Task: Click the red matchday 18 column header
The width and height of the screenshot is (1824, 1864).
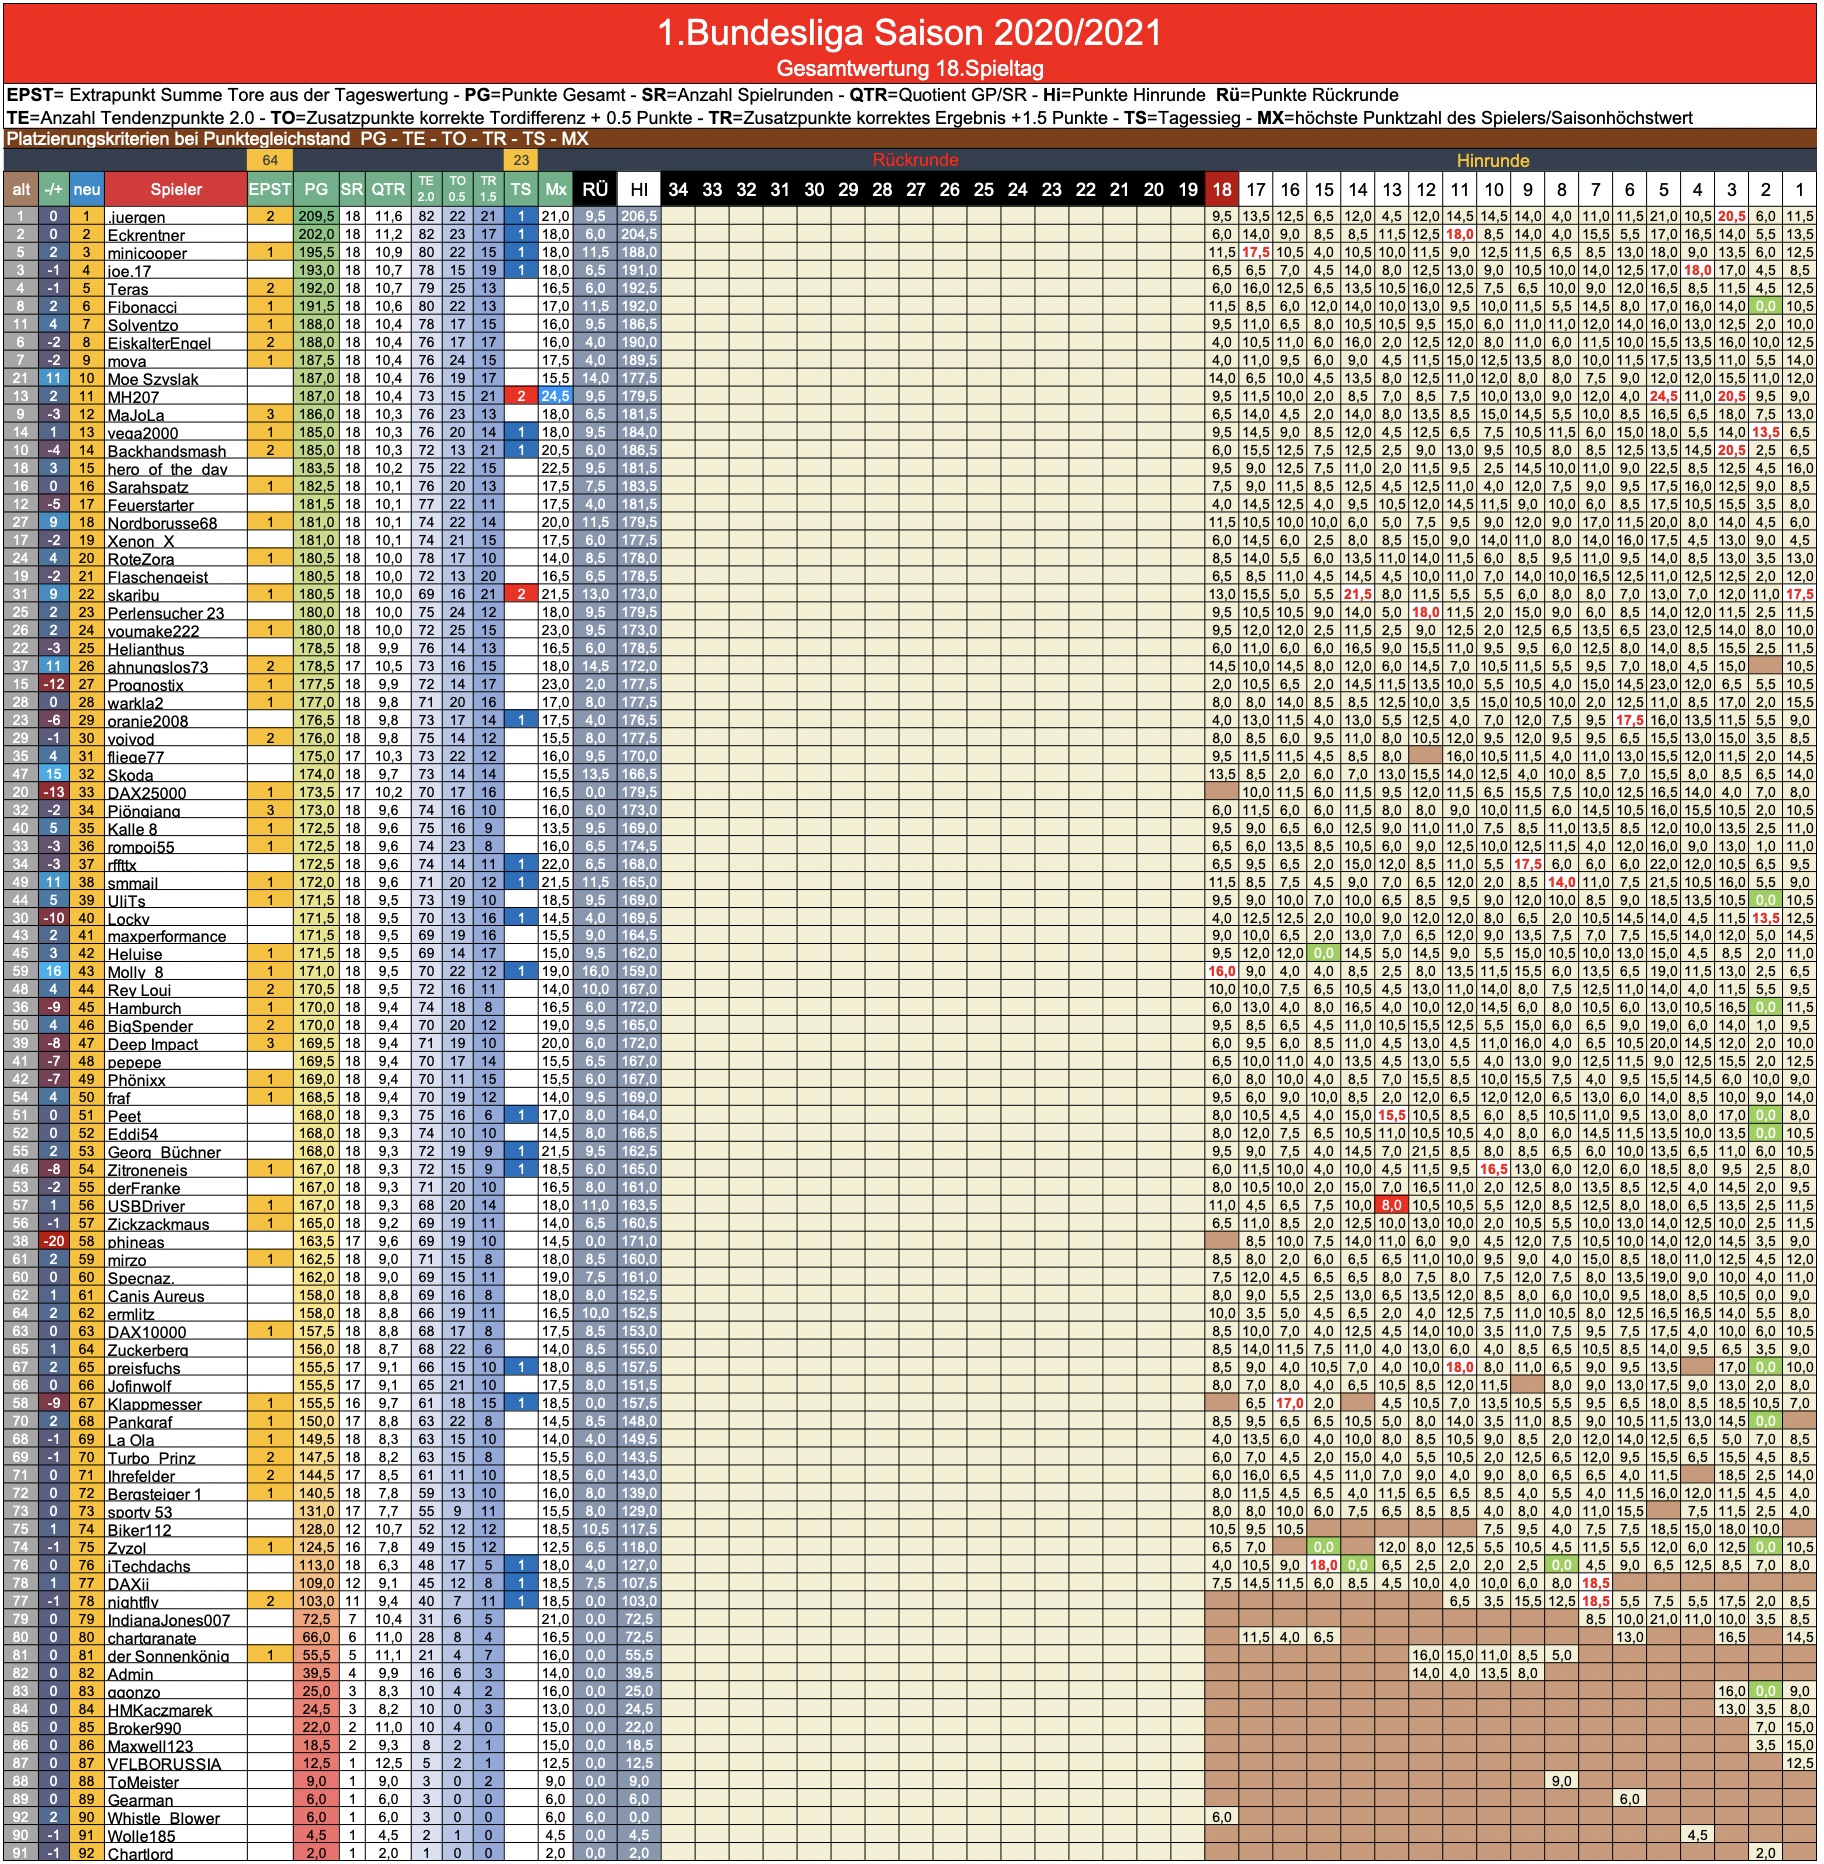Action: (x=1222, y=189)
